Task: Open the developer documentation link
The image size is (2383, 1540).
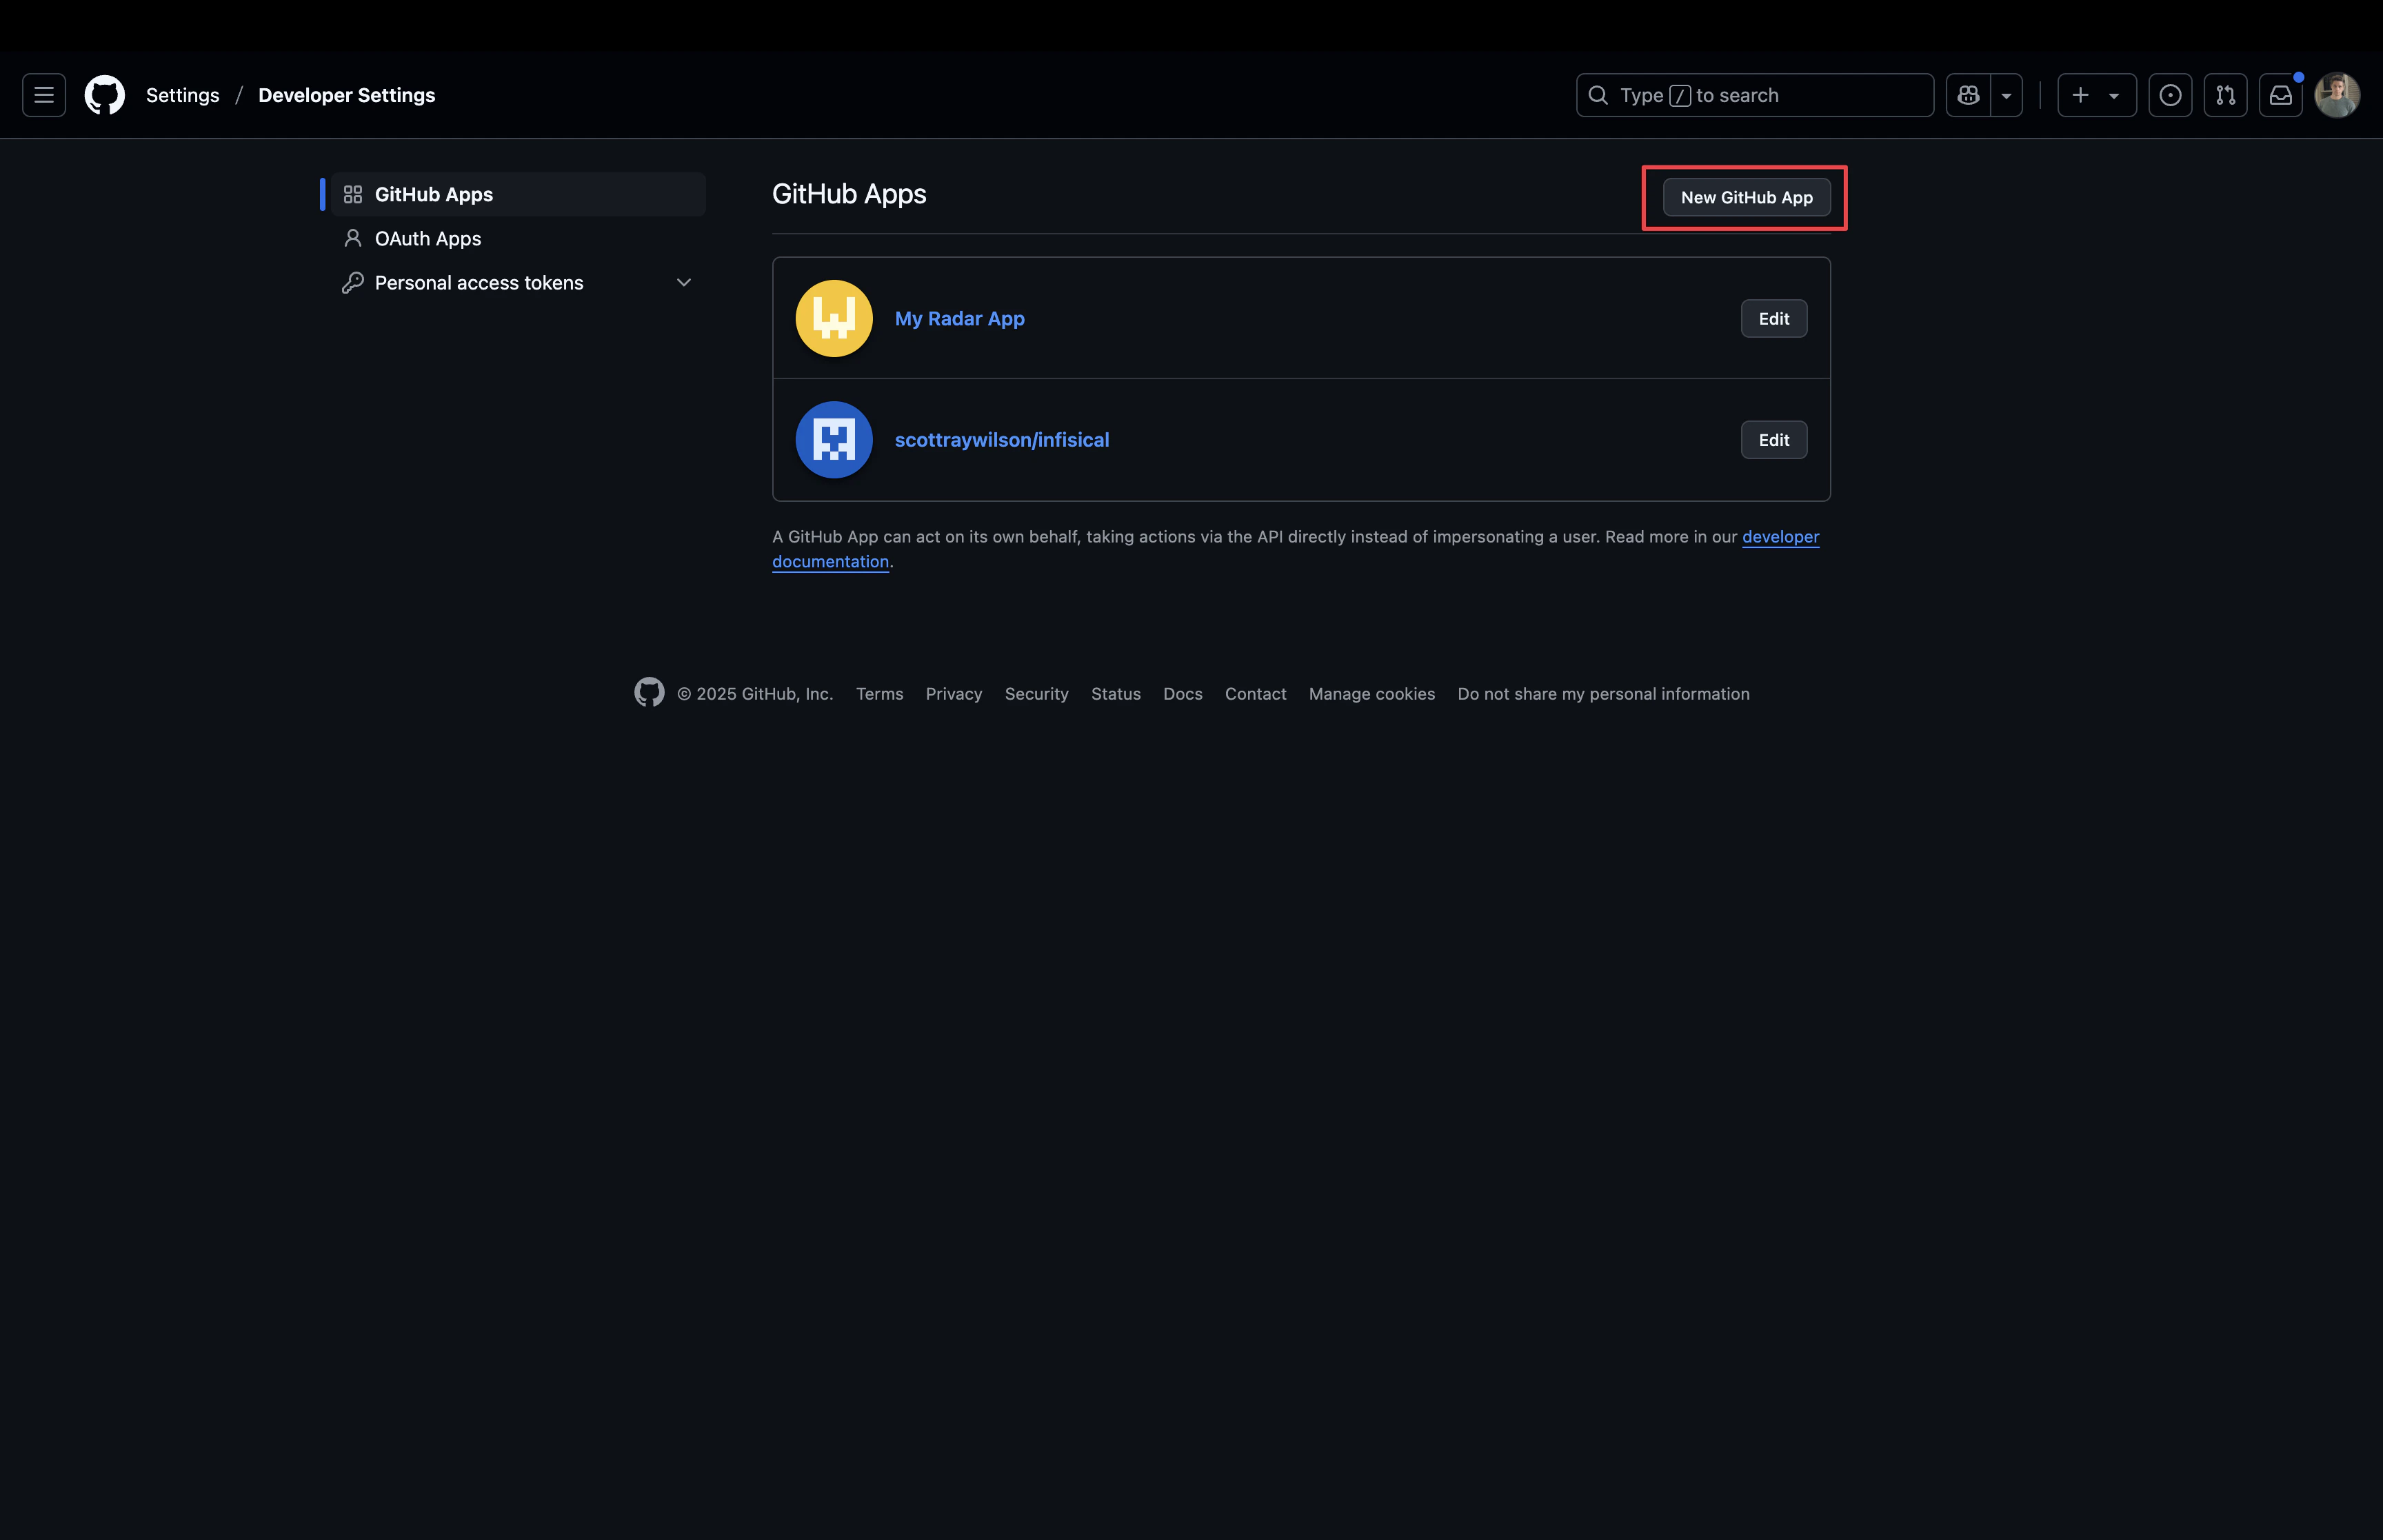Action: (x=1780, y=537)
